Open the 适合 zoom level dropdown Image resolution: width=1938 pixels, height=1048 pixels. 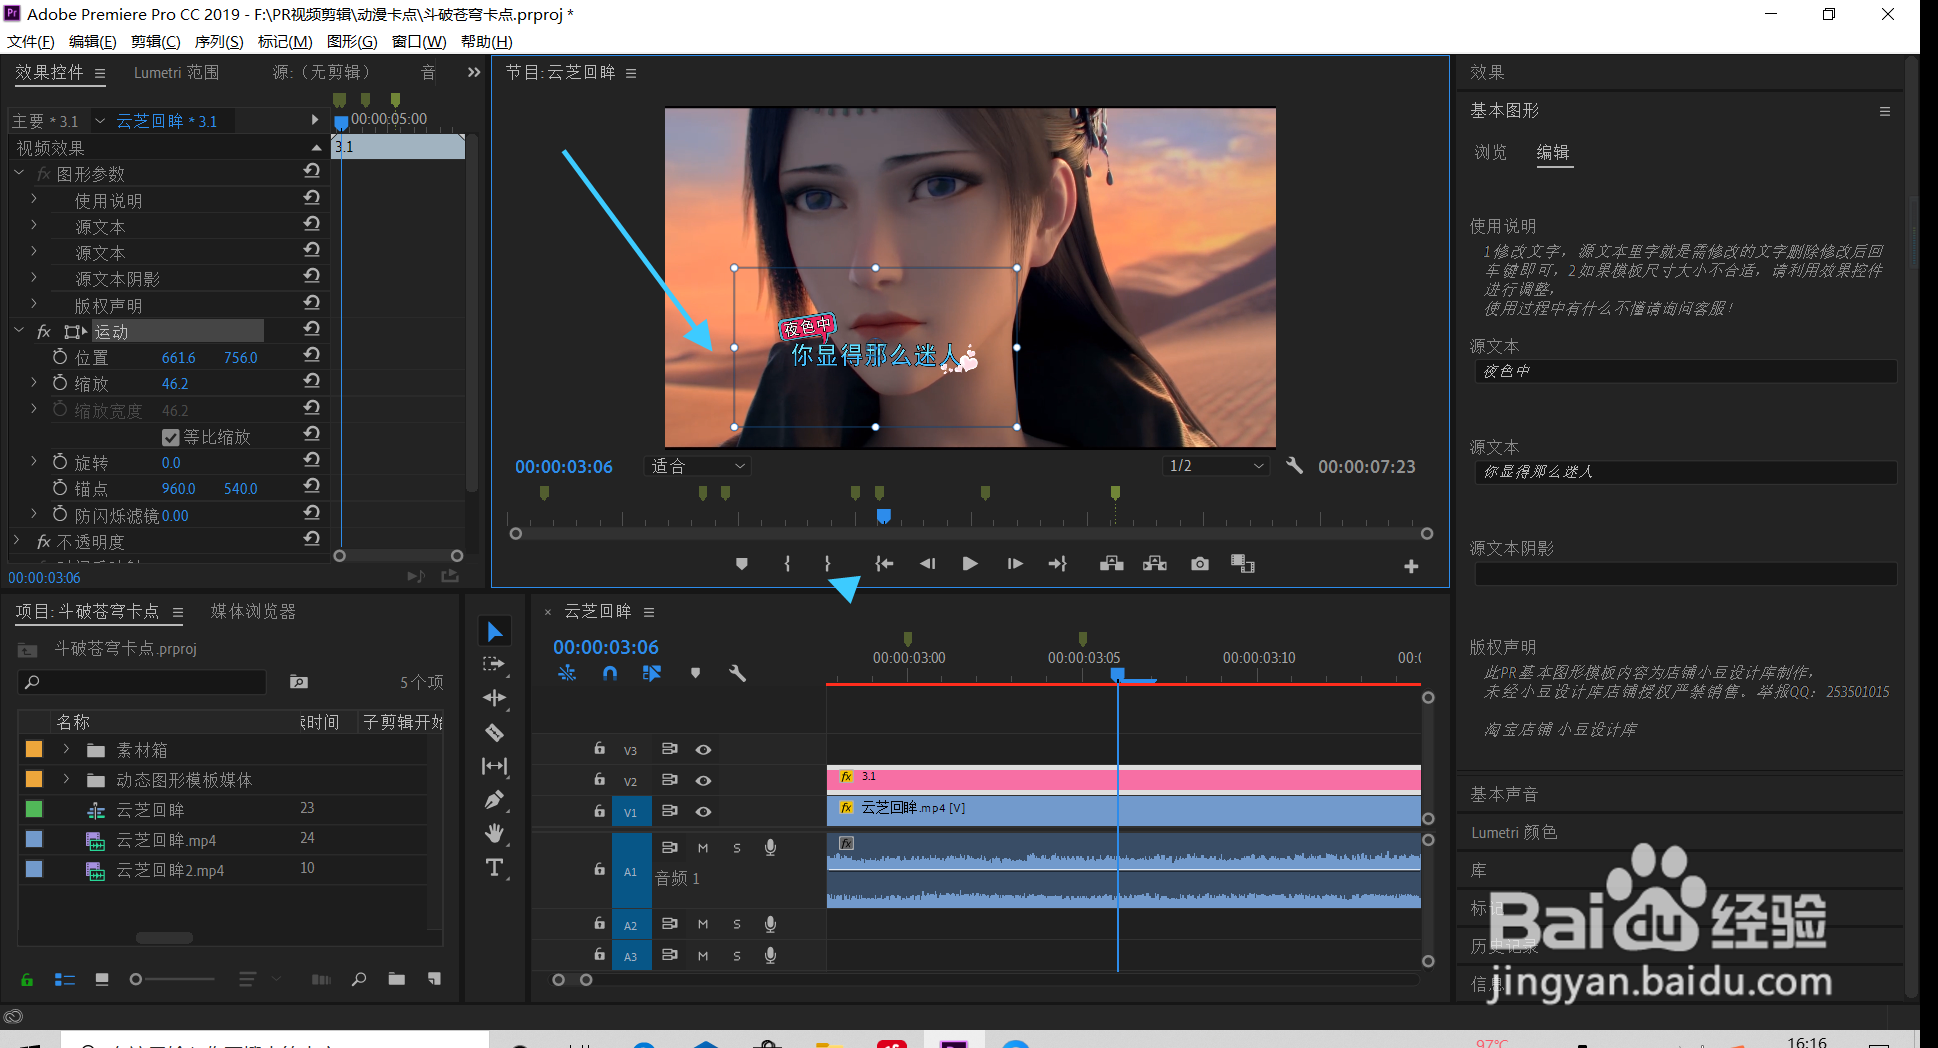tap(698, 466)
